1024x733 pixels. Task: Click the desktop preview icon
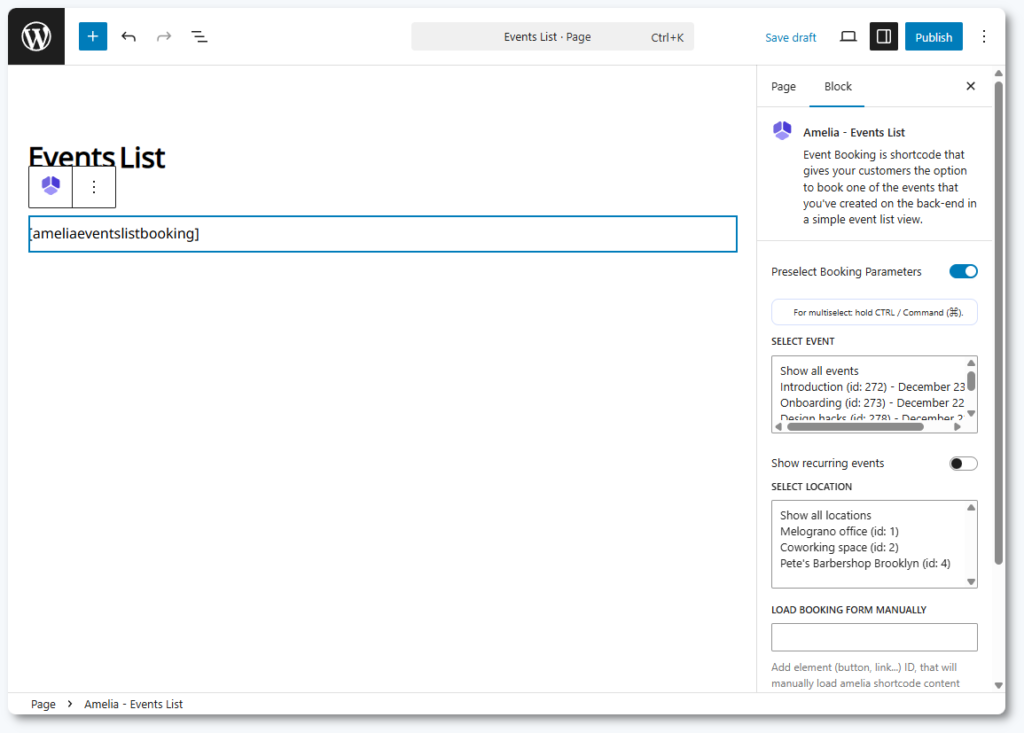coord(848,37)
